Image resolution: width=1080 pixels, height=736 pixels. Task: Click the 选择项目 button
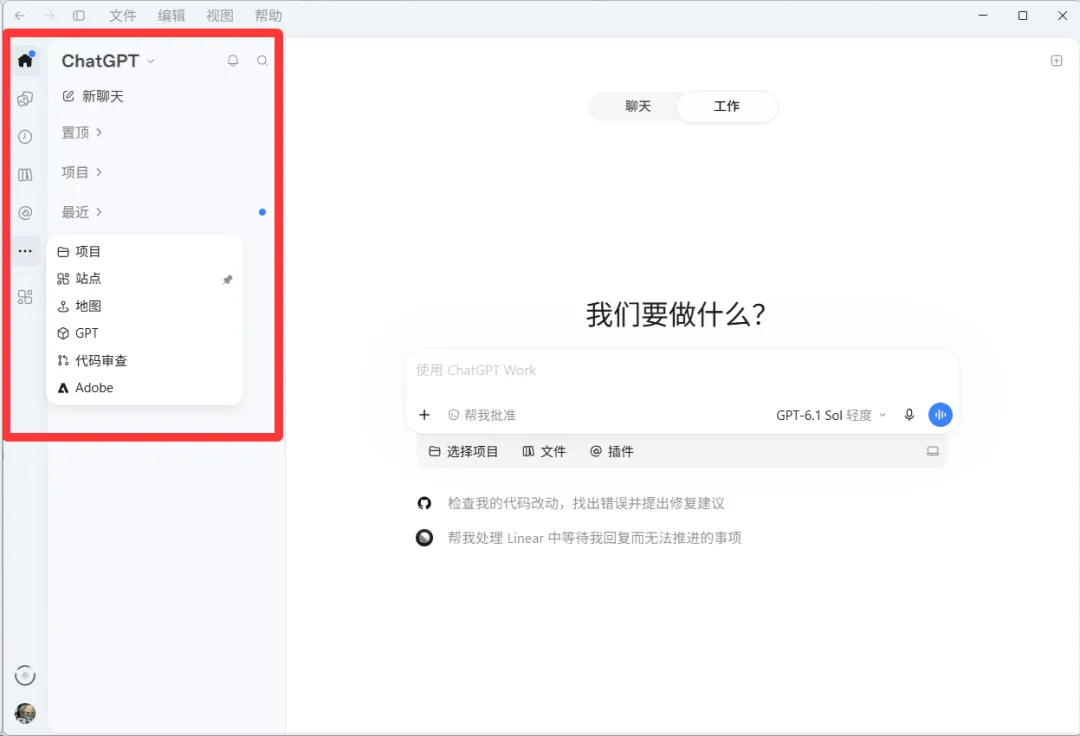[464, 452]
